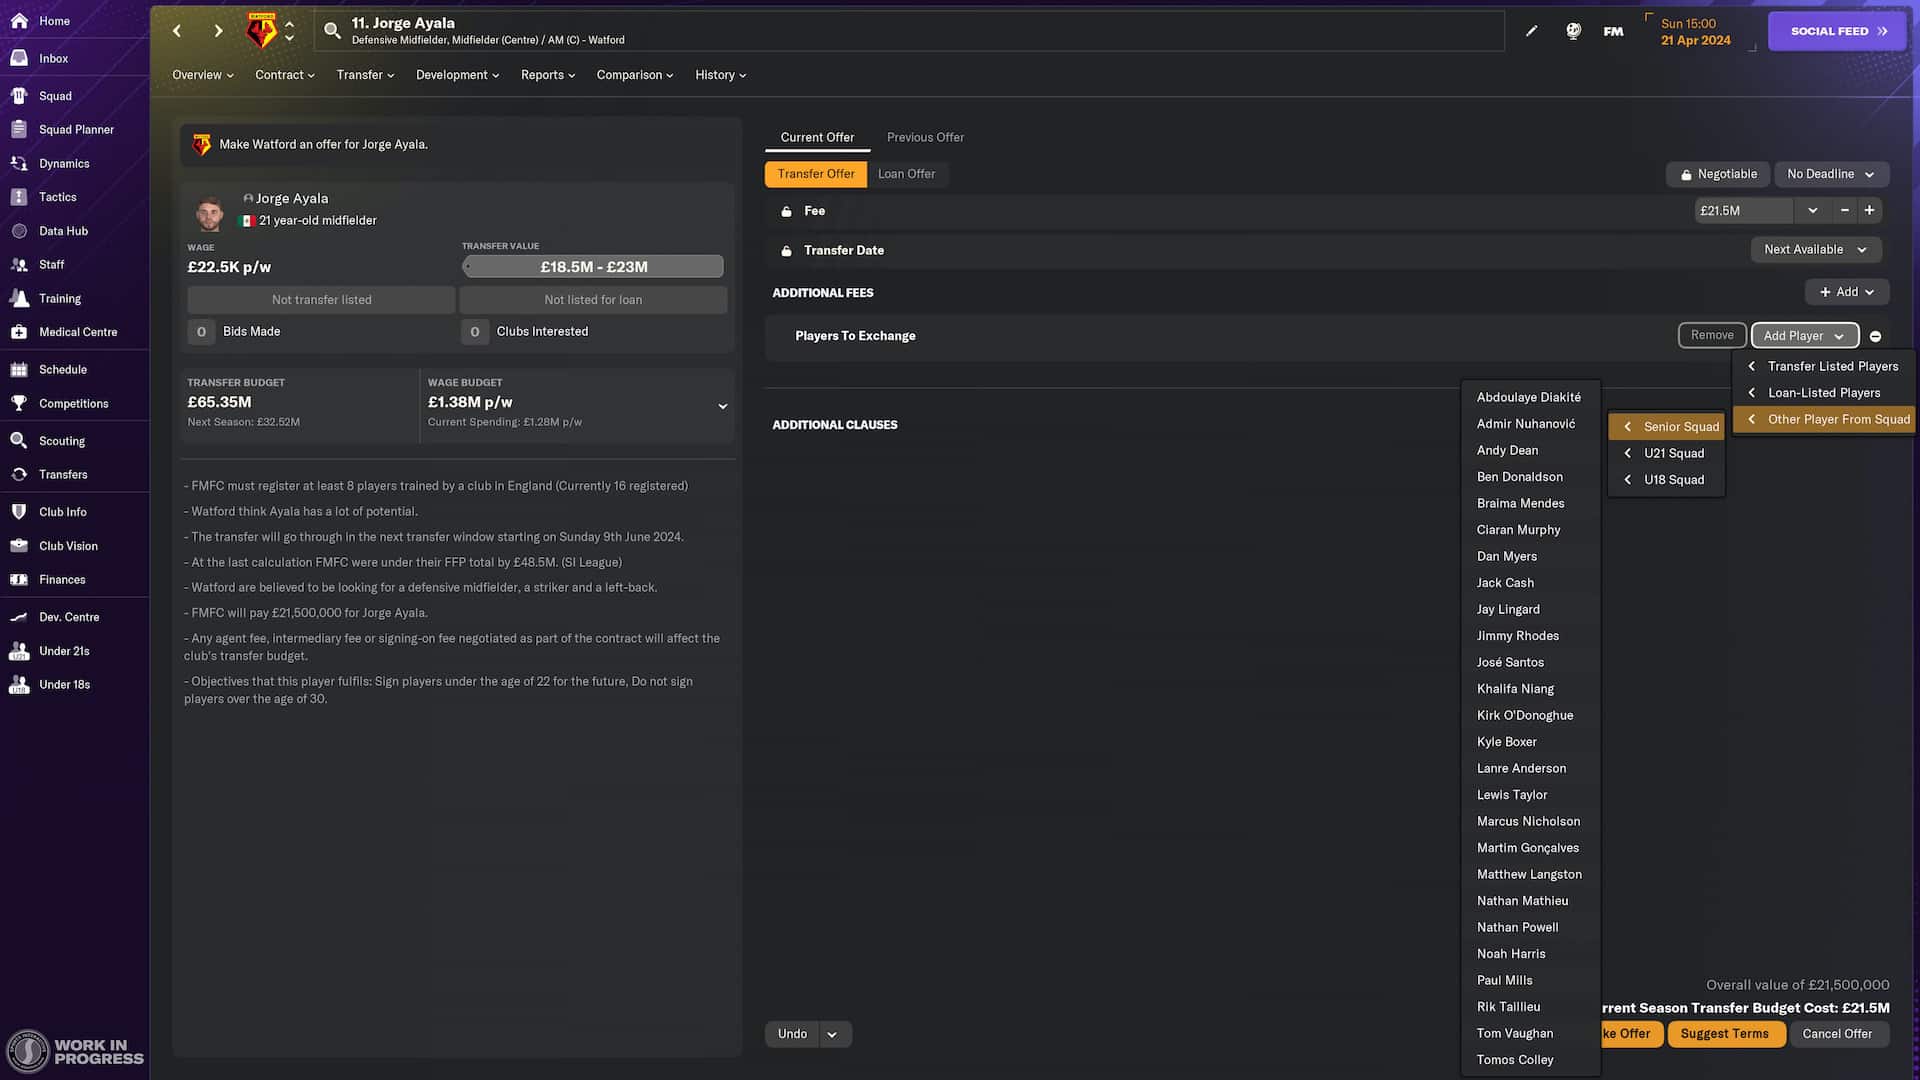Open the Tactics screen
1920x1080 pixels.
(x=55, y=197)
